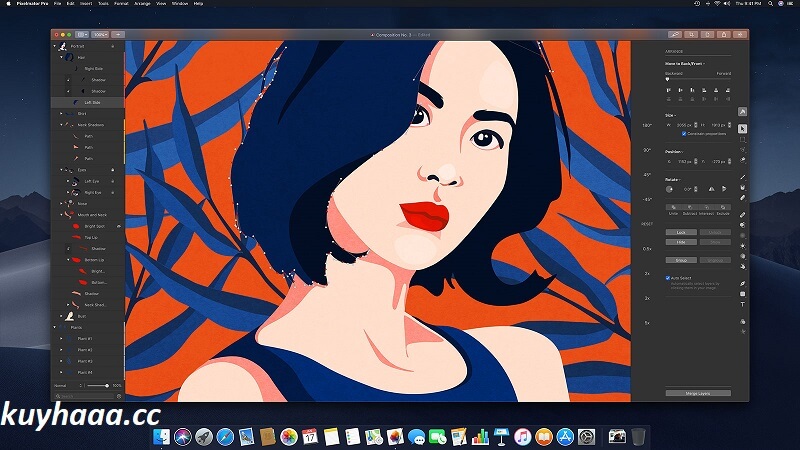Click the width W value field
The width and height of the screenshot is (800, 450).
[684, 125]
